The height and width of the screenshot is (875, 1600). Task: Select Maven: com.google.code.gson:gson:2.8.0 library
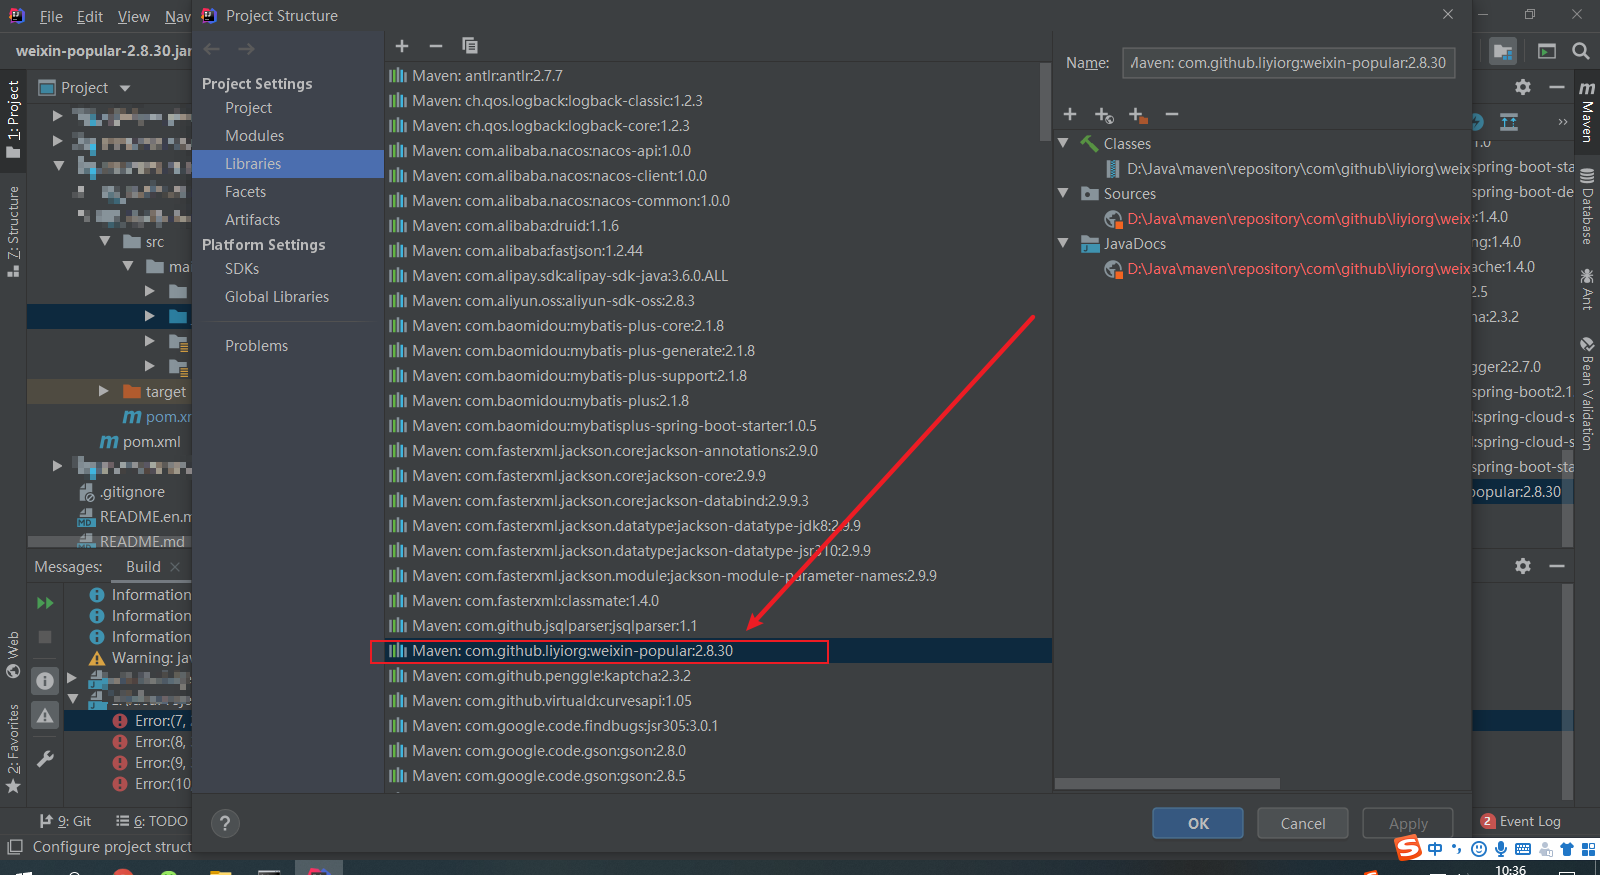click(x=718, y=750)
